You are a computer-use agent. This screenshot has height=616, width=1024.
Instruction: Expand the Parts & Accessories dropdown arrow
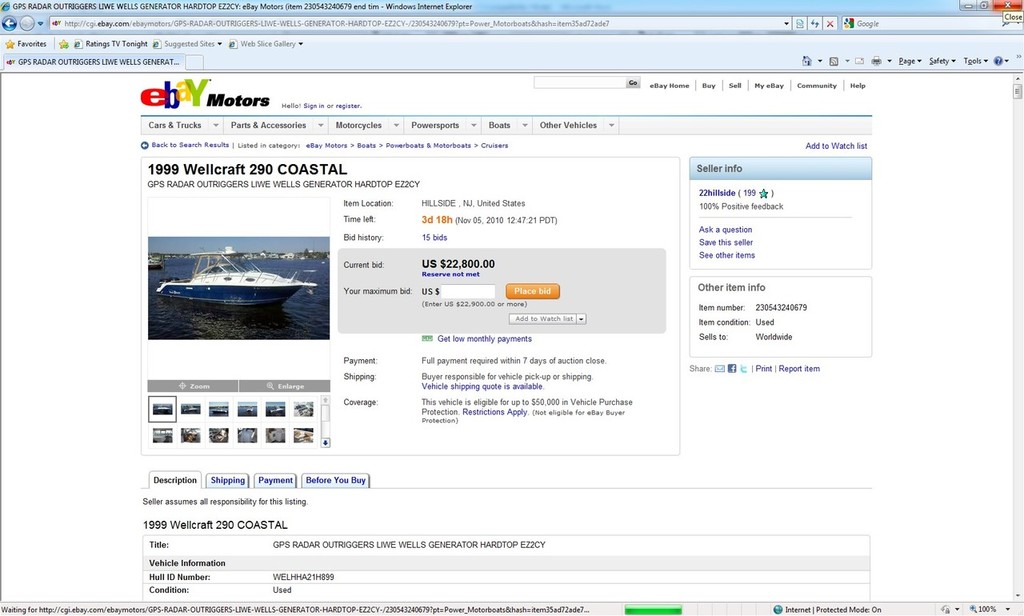click(321, 125)
